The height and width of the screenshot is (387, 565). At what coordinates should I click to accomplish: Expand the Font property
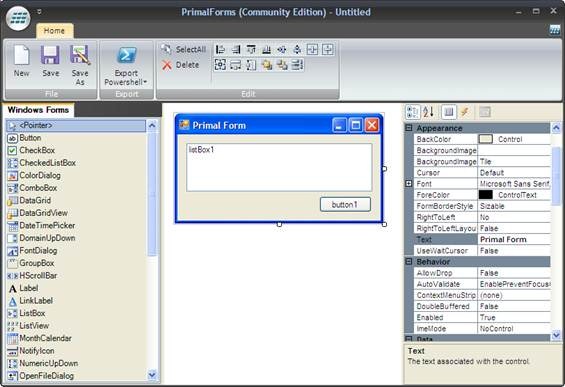point(409,184)
